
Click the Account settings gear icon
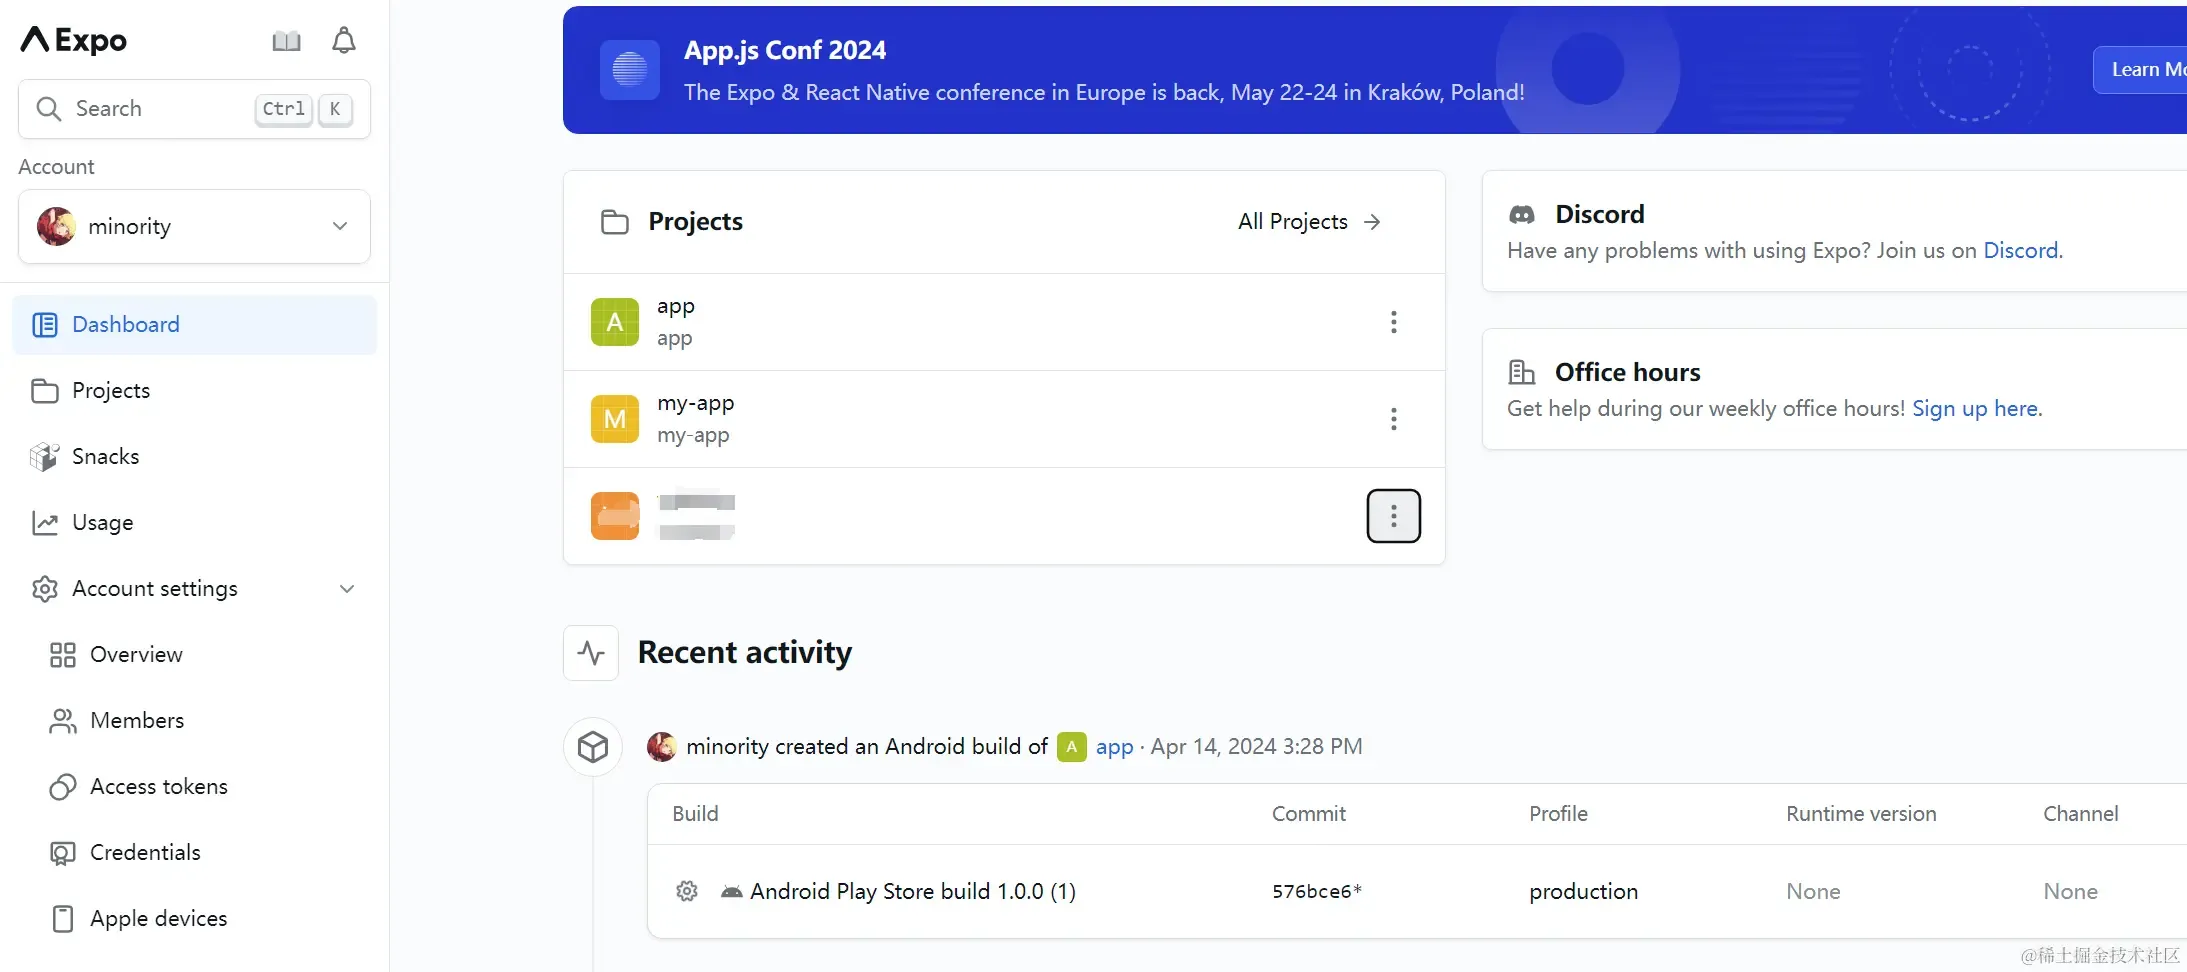(x=45, y=589)
